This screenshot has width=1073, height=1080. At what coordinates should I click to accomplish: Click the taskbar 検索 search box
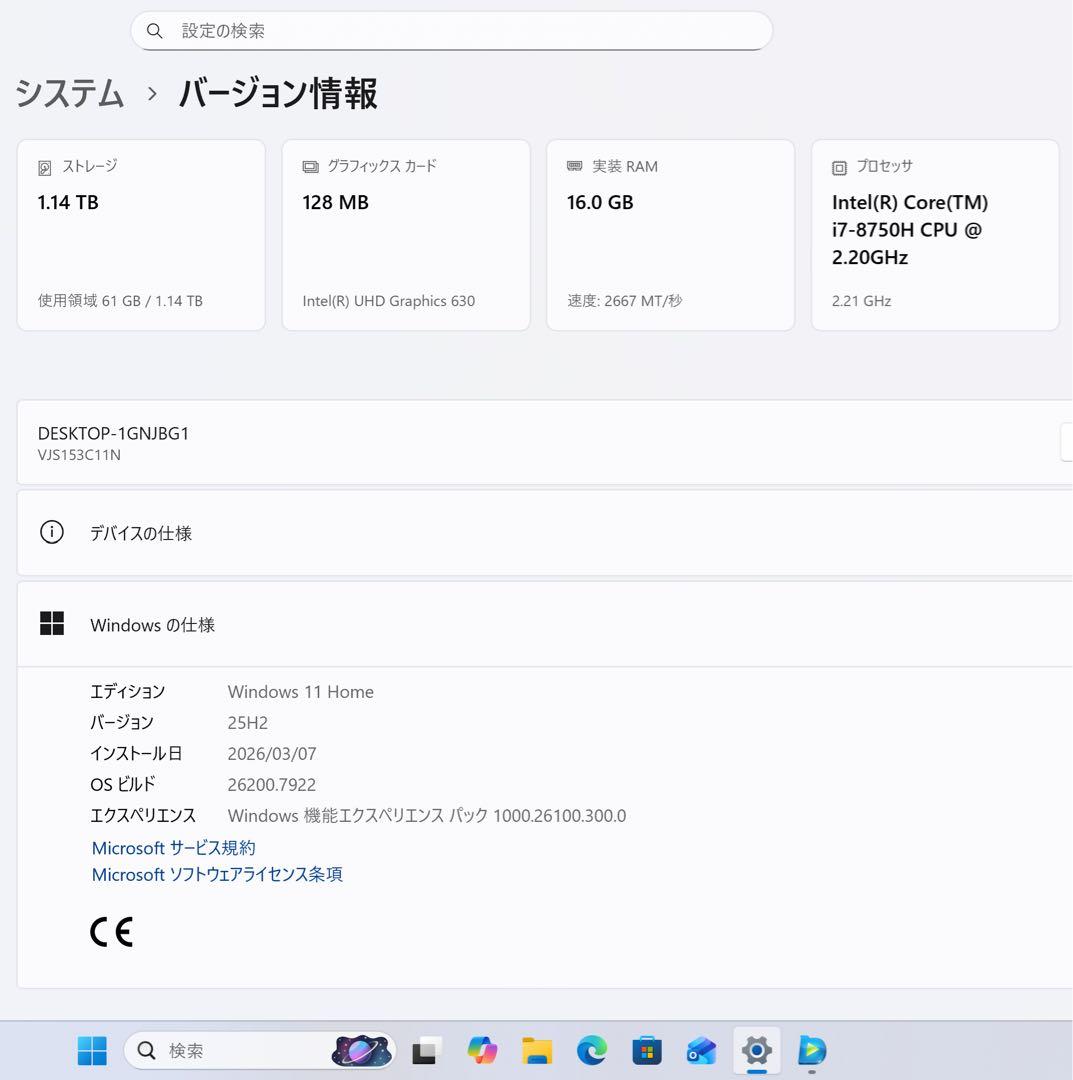pyautogui.click(x=260, y=1050)
